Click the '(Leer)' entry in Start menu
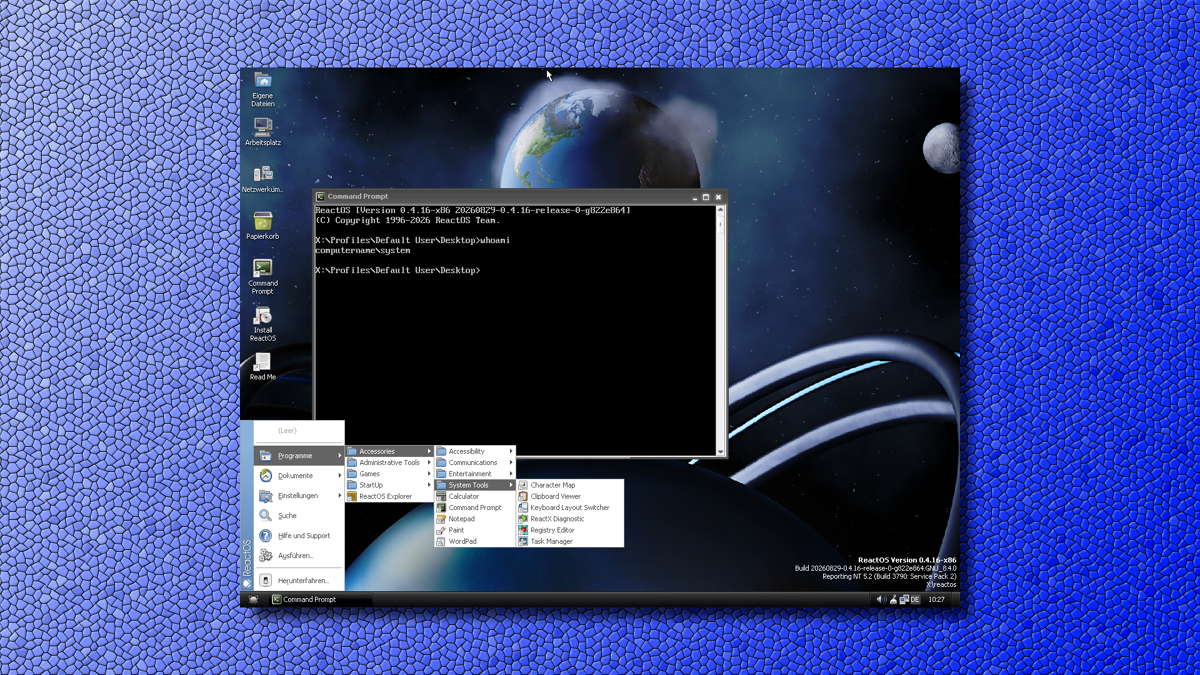Image resolution: width=1200 pixels, height=675 pixels. (x=287, y=431)
